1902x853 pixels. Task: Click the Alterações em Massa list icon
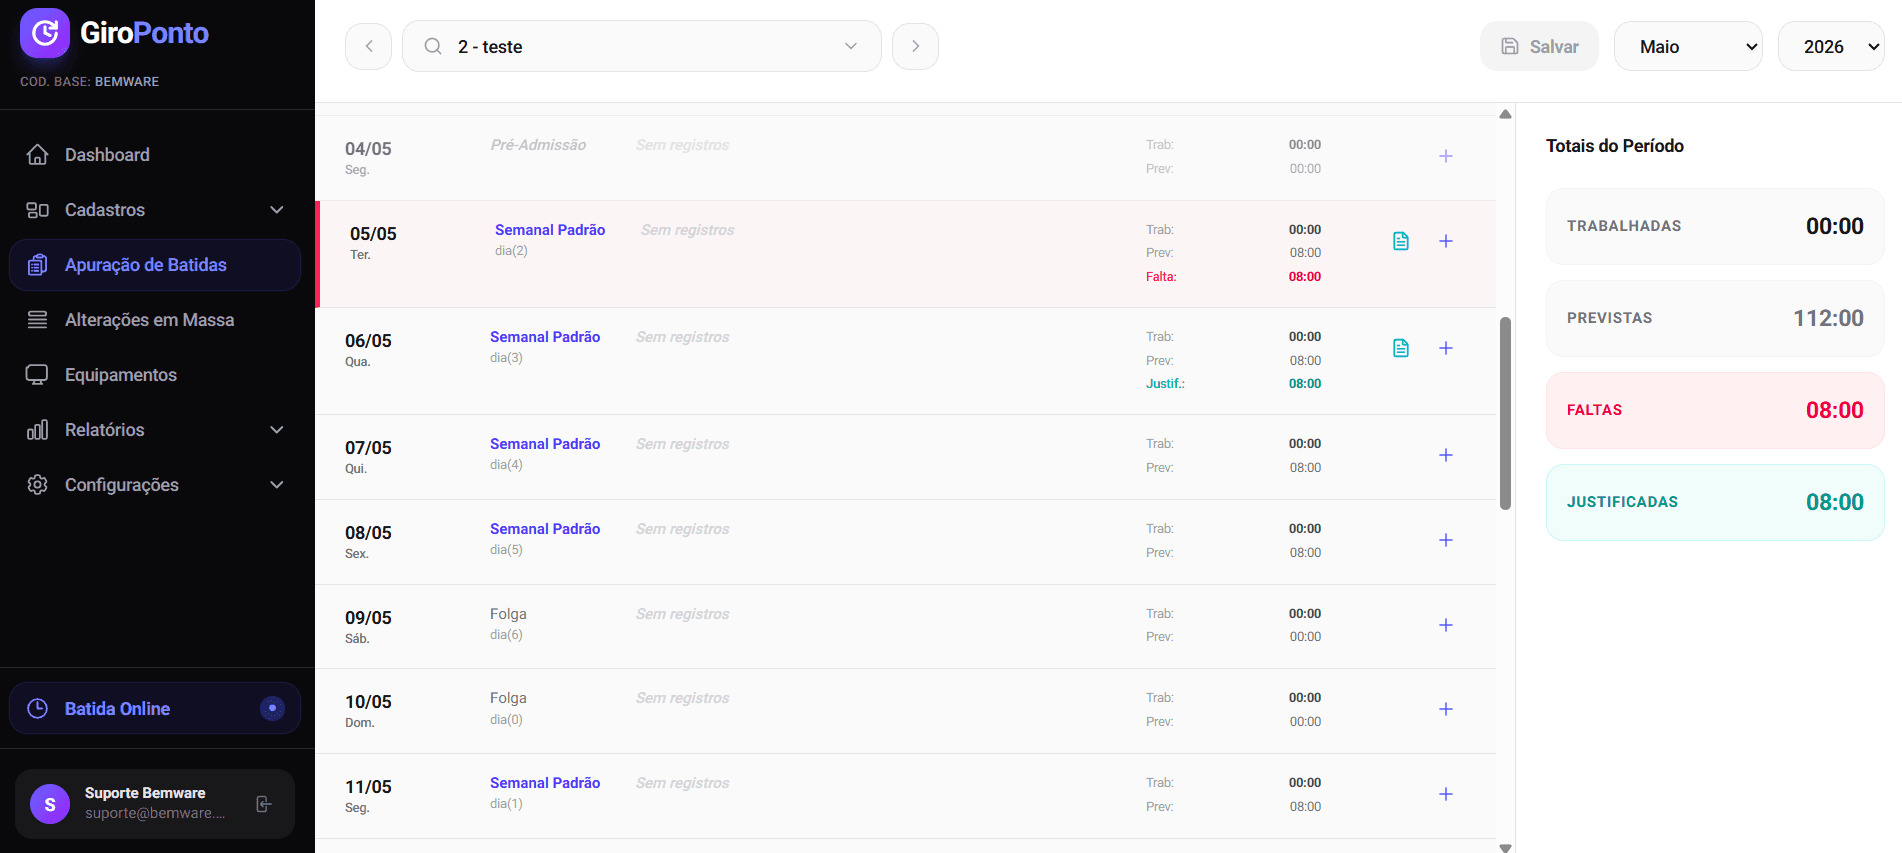tap(37, 320)
